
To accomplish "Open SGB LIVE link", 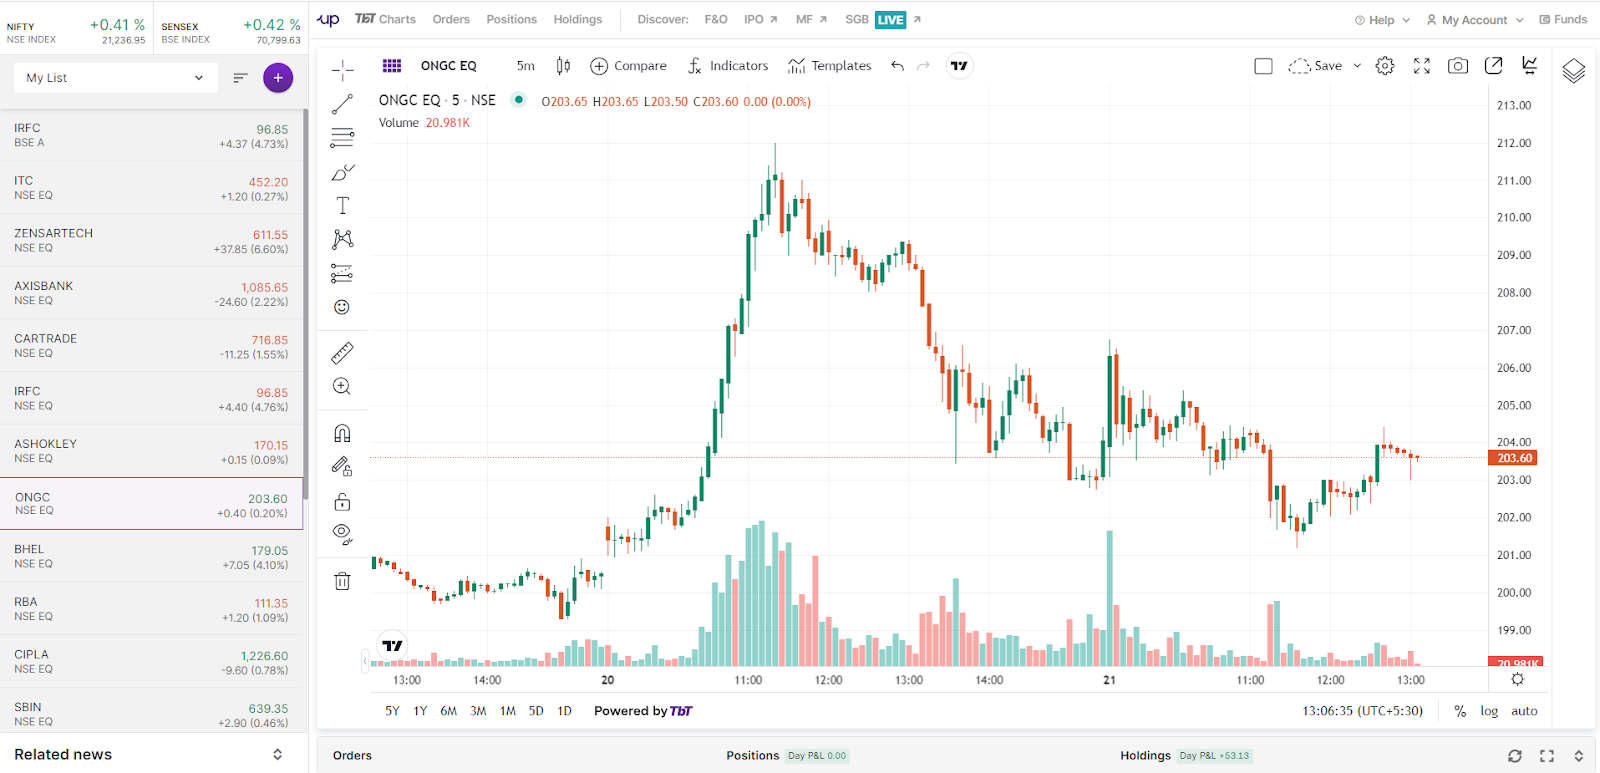I will tap(883, 20).
